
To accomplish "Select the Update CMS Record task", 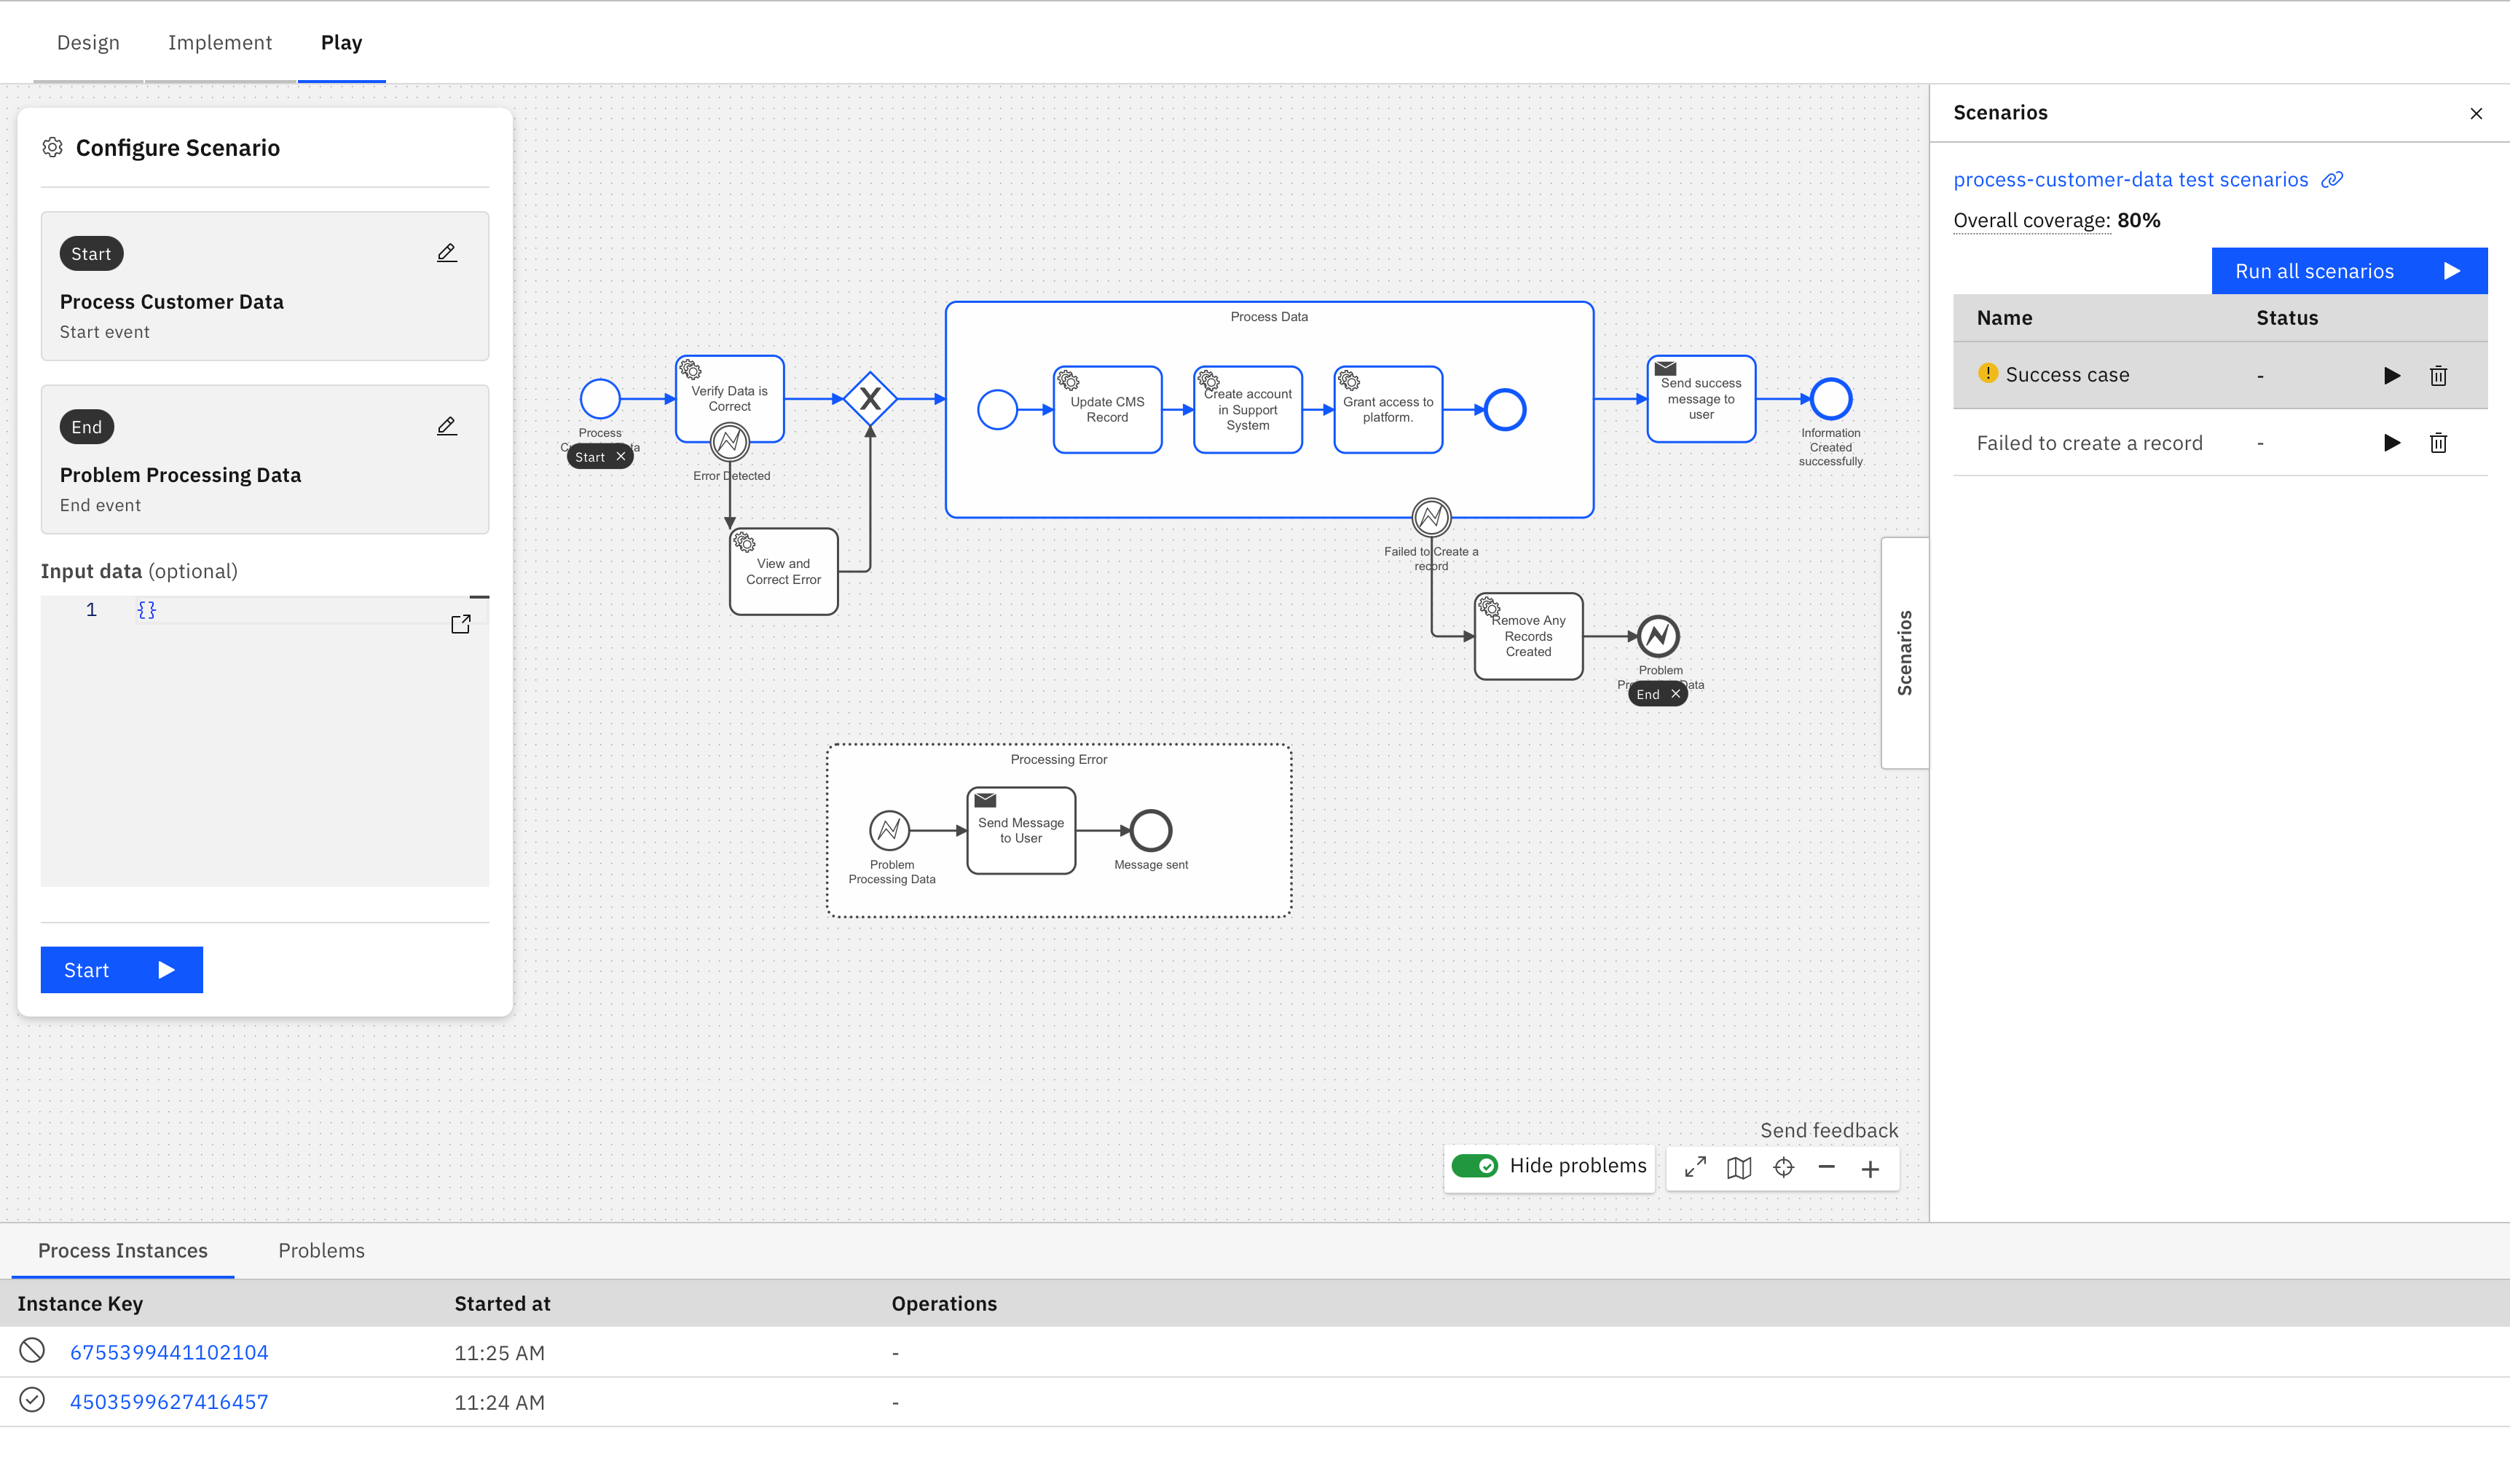I will (x=1108, y=410).
